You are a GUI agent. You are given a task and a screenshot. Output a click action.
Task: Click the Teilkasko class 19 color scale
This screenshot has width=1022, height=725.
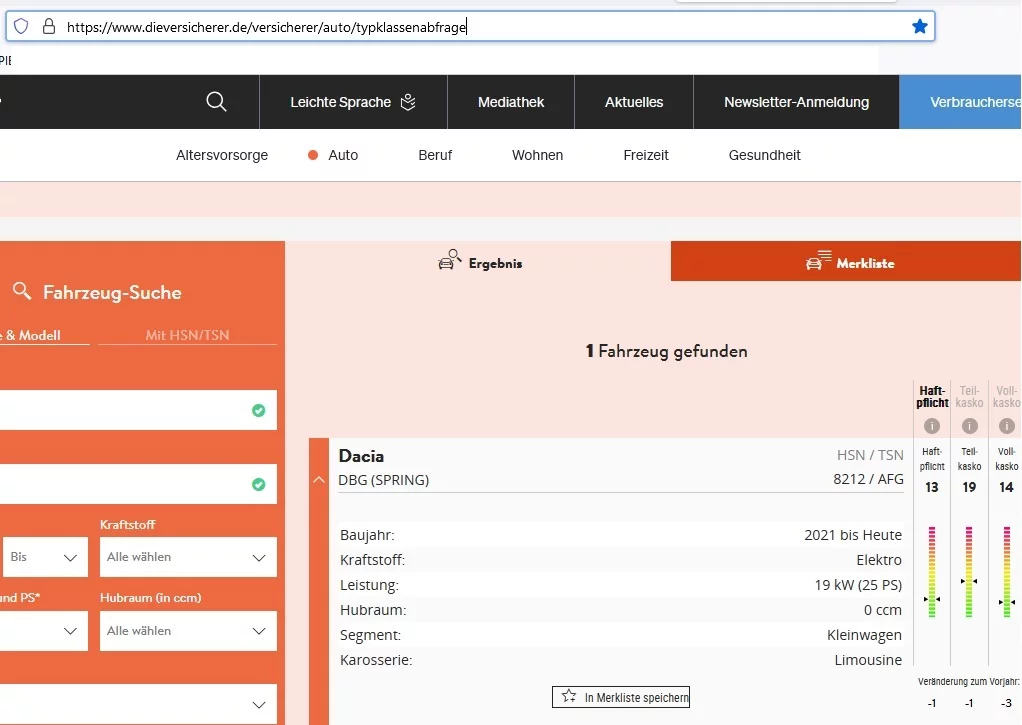pyautogui.click(x=969, y=572)
